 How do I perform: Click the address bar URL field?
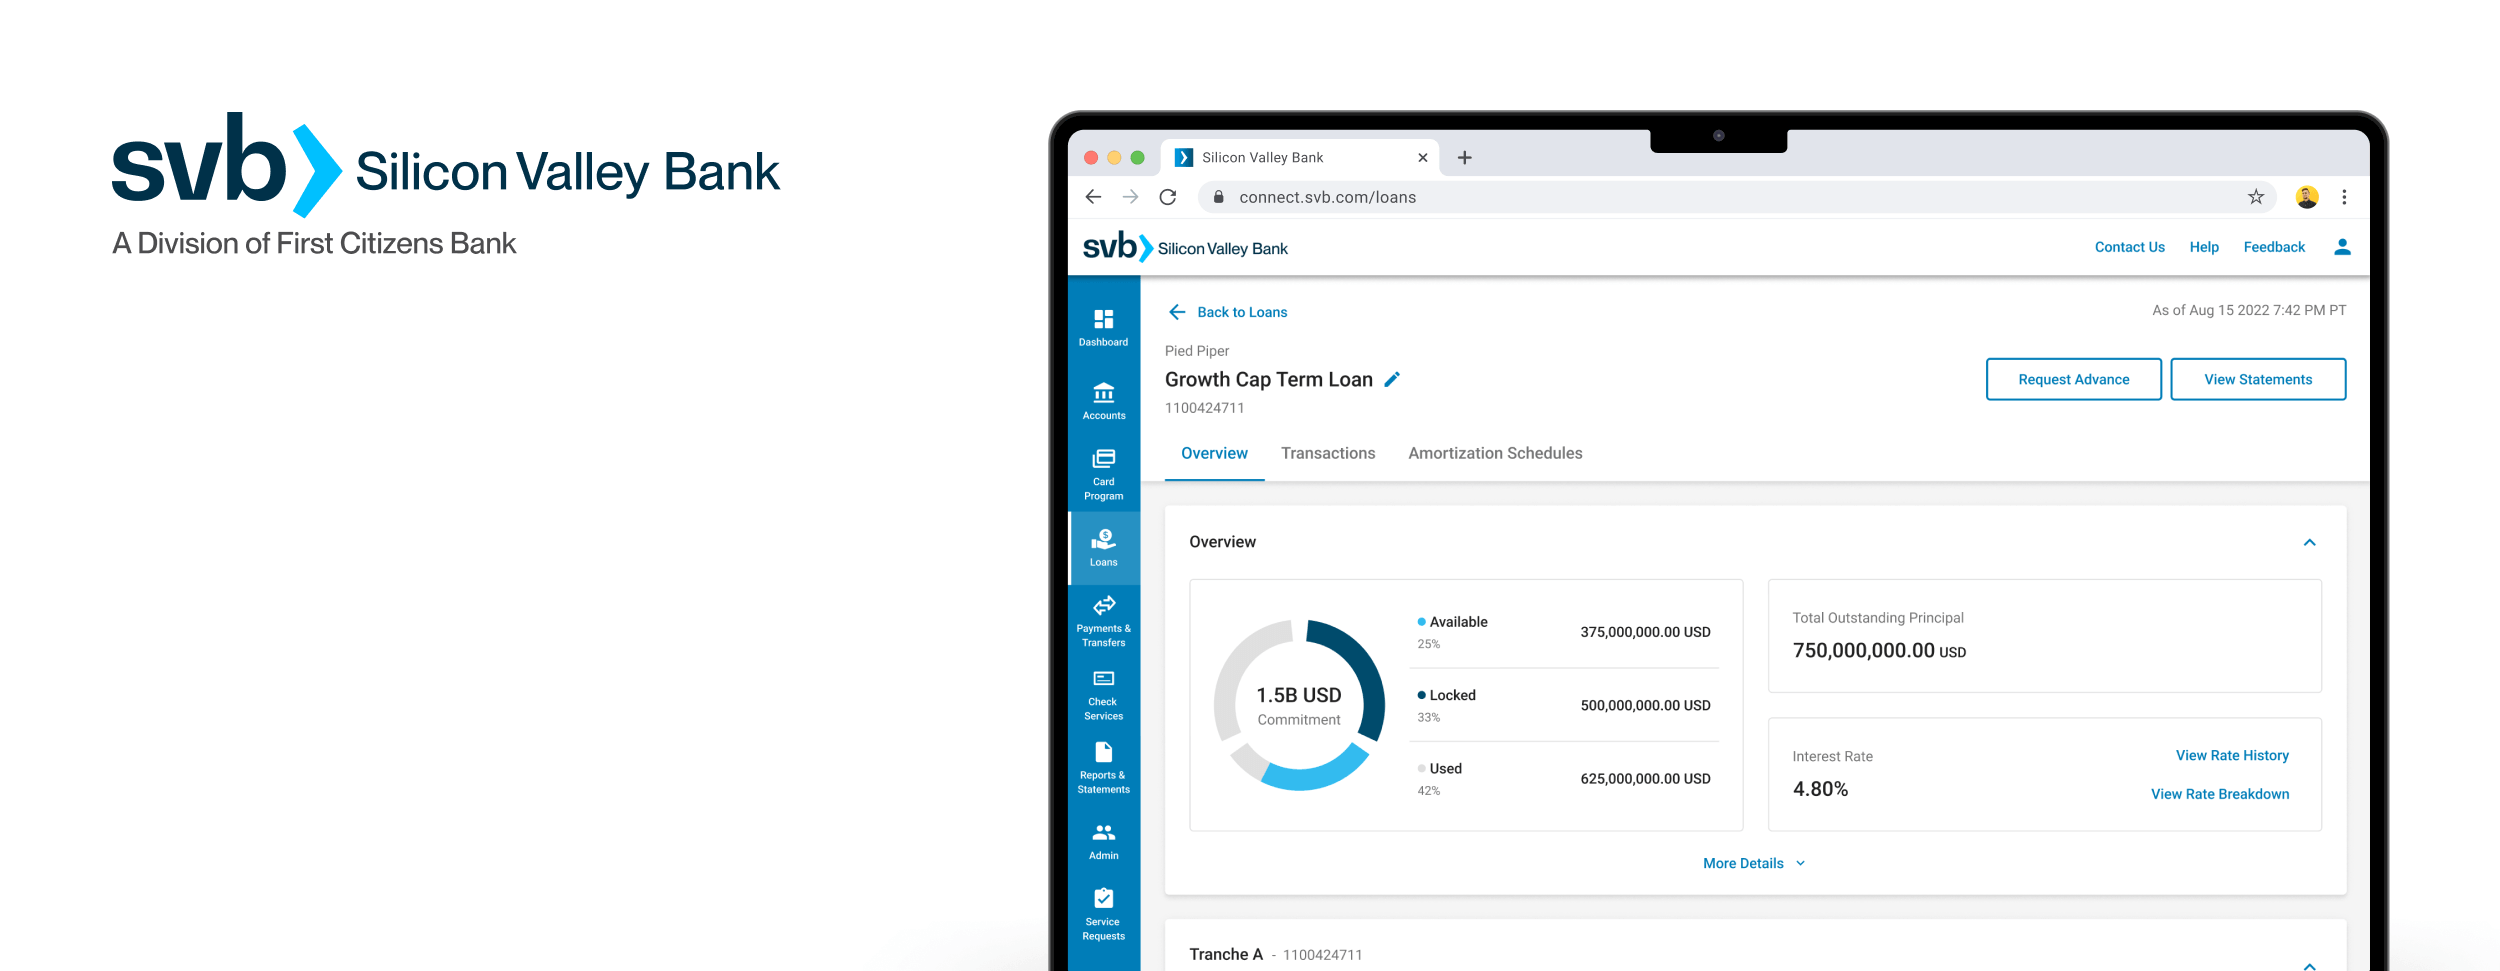tap(1736, 197)
